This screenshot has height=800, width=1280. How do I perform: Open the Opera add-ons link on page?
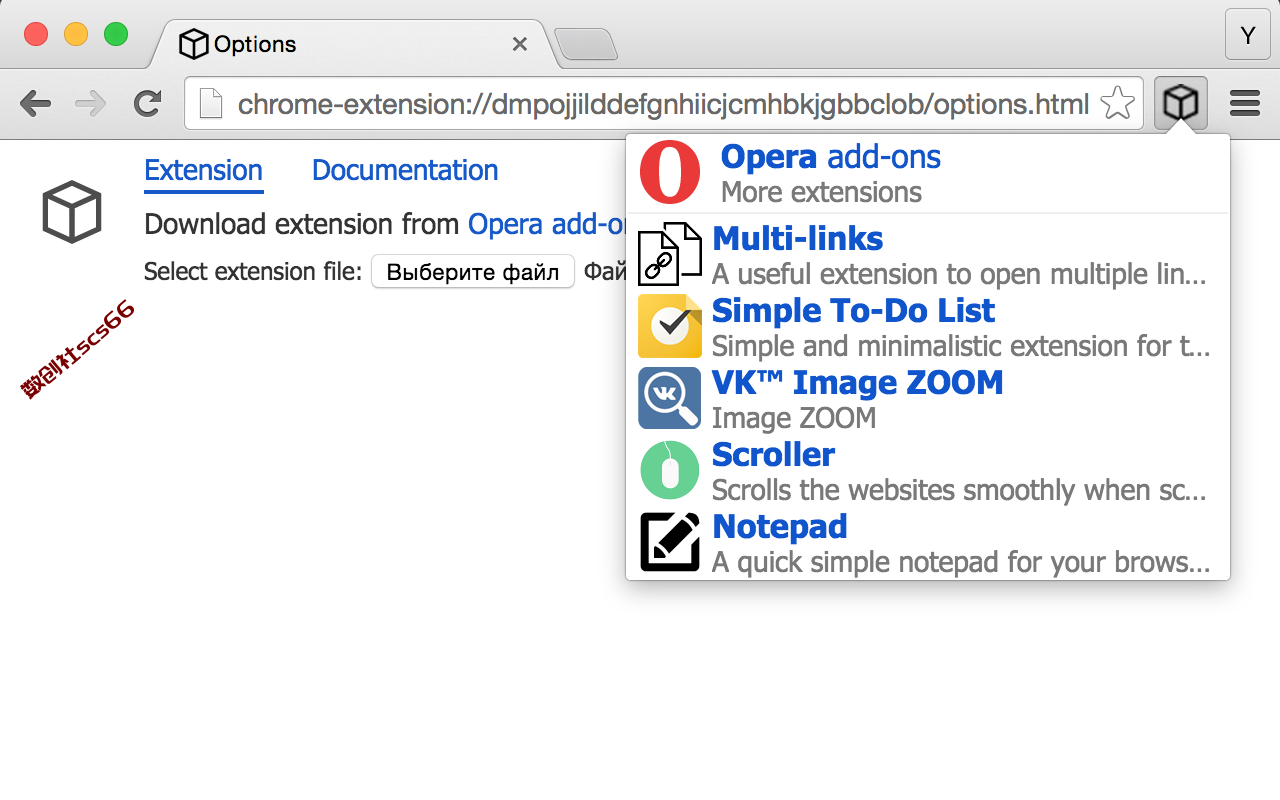[x=546, y=224]
